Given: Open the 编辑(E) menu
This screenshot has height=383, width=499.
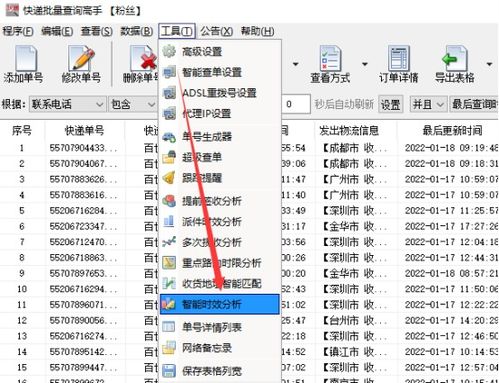Looking at the screenshot, I should 57,31.
